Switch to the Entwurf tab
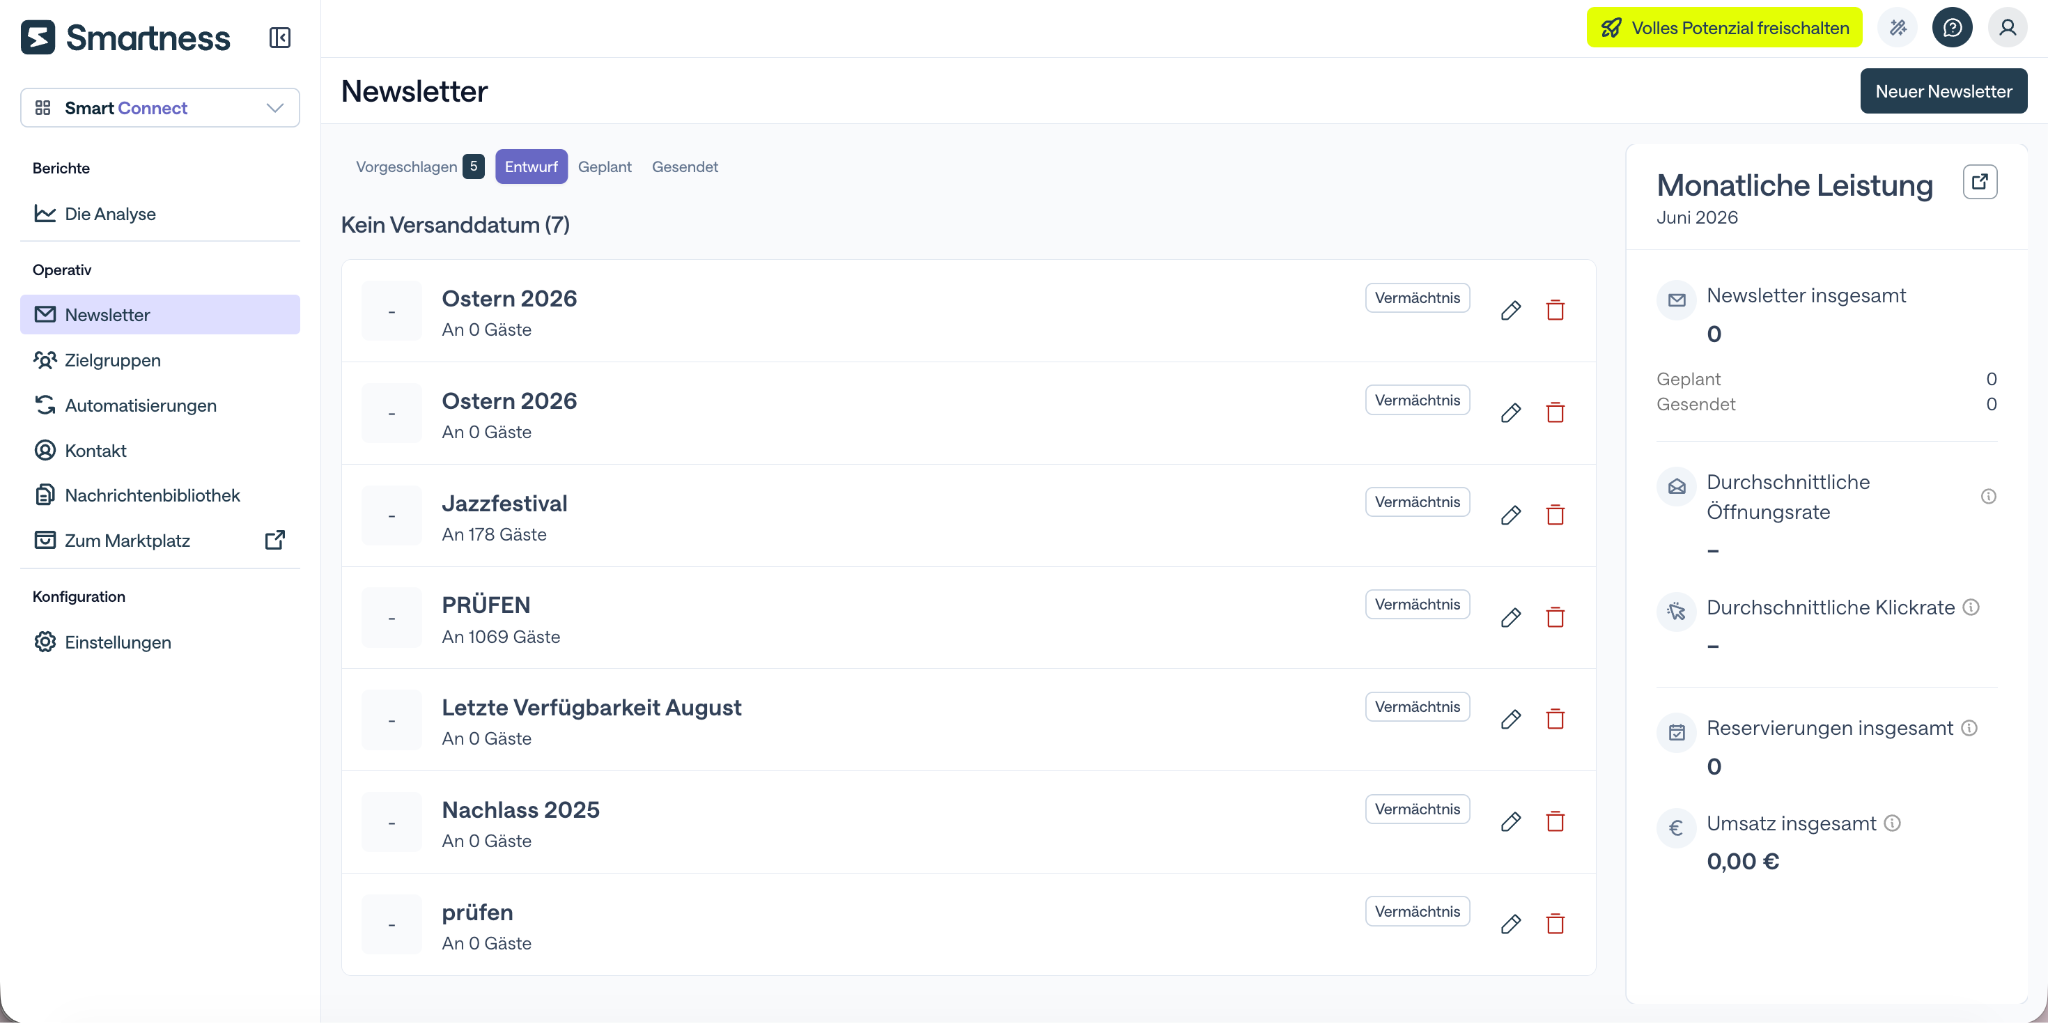The width and height of the screenshot is (2048, 1023). click(x=531, y=167)
